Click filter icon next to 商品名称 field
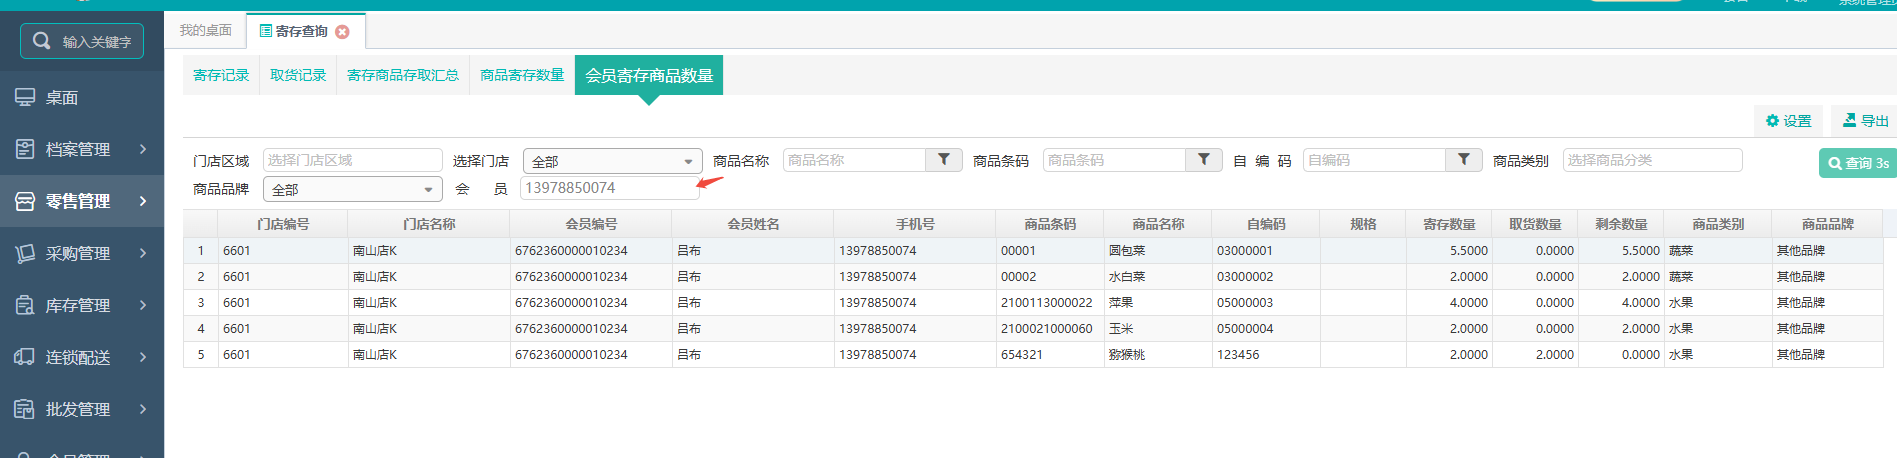This screenshot has height=458, width=1897. (943, 160)
